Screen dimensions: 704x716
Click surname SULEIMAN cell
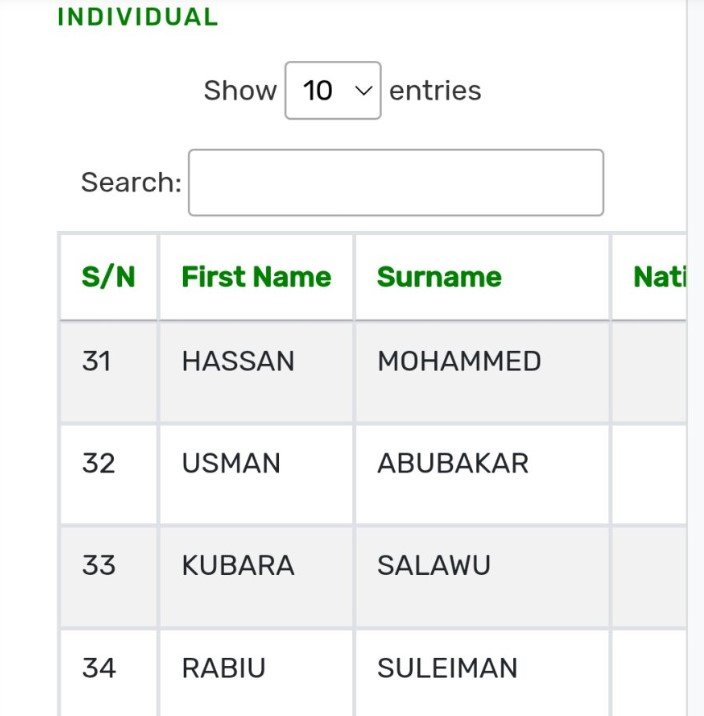click(x=447, y=668)
